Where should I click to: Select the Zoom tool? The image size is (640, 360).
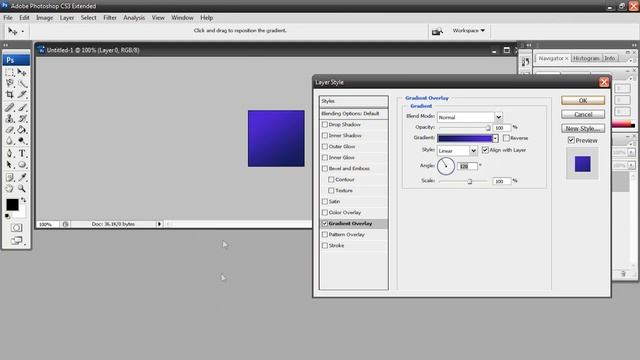coord(22,189)
